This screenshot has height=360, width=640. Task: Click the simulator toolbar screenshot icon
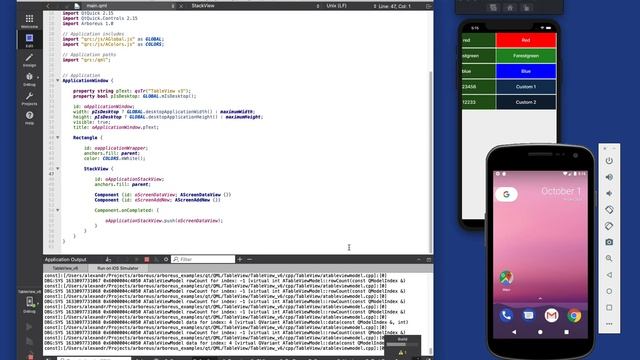click(x=493, y=8)
